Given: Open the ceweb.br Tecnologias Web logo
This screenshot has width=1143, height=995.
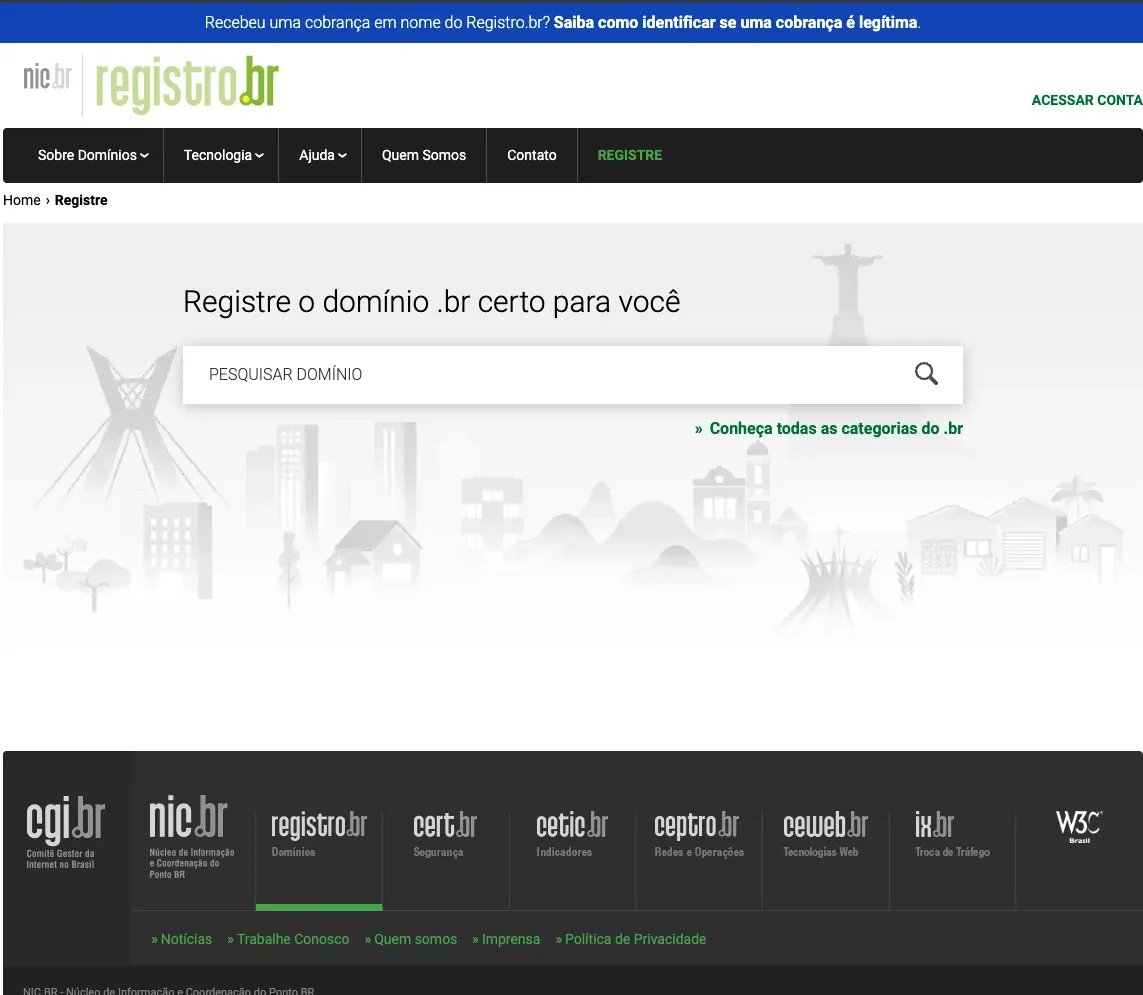Looking at the screenshot, I should click(x=825, y=834).
